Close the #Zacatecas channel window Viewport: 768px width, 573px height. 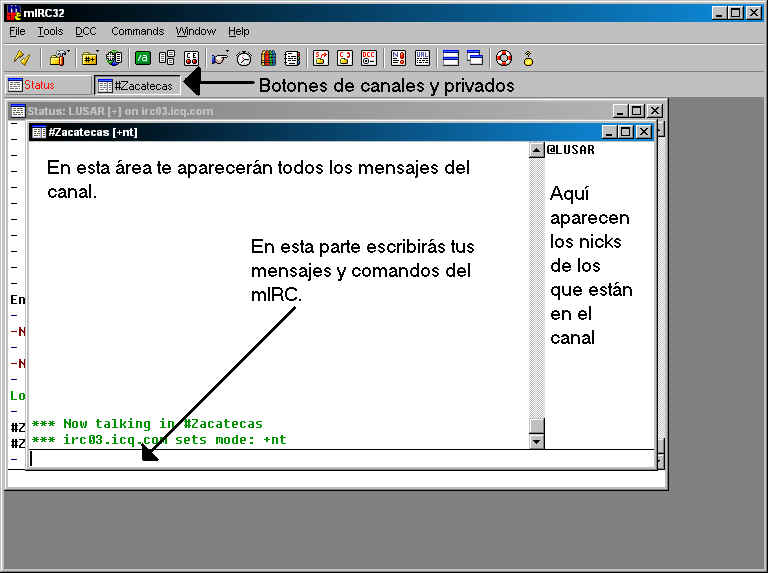coord(644,132)
